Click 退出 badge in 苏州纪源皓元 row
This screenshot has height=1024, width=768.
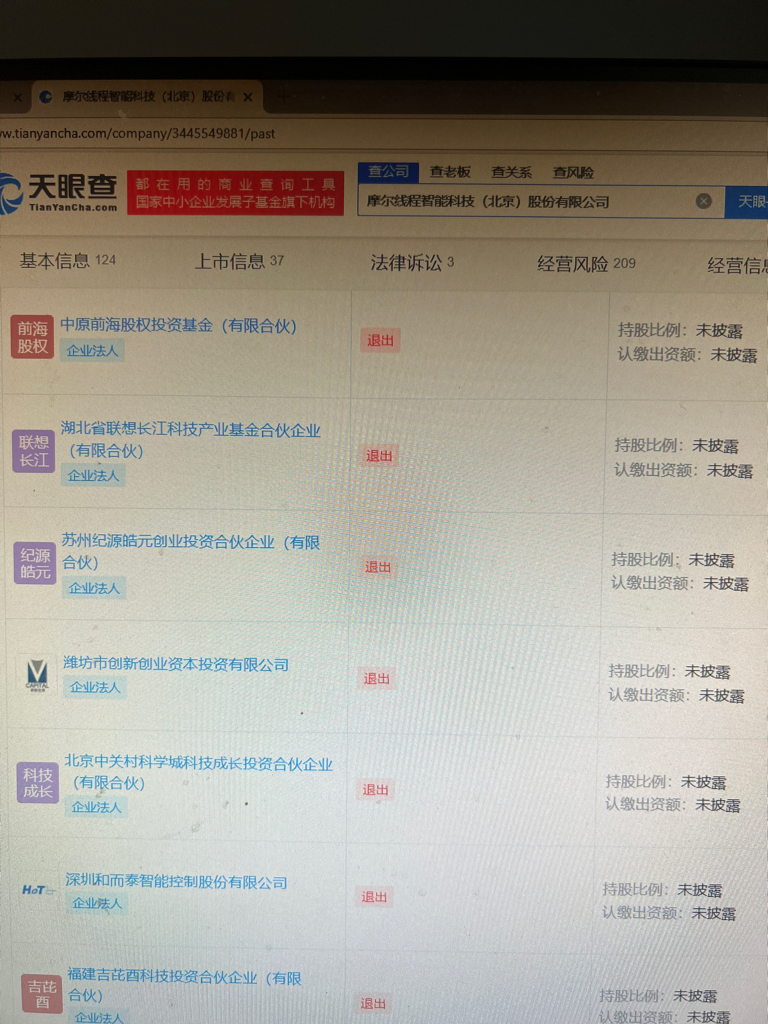tap(377, 567)
